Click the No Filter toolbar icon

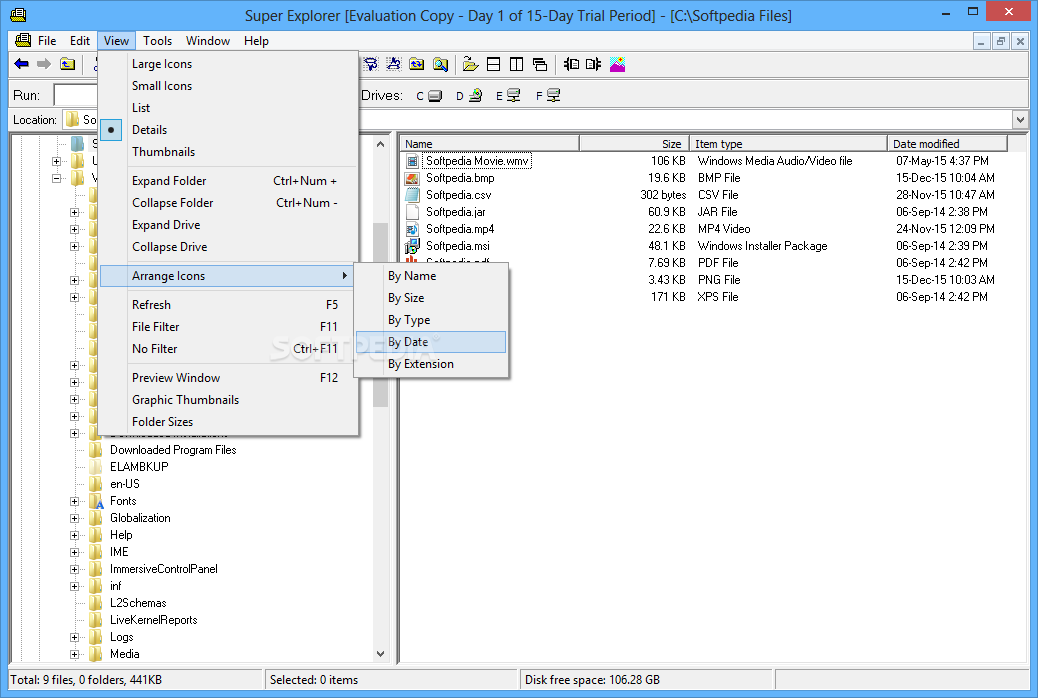coord(394,64)
